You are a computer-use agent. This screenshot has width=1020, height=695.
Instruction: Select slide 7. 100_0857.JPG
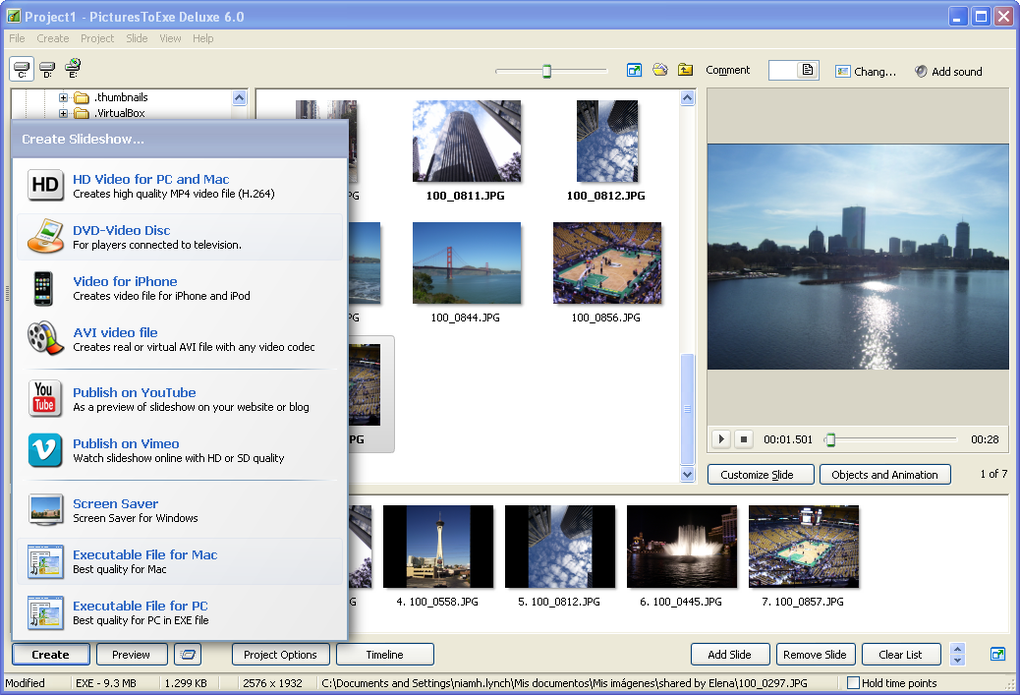(x=804, y=547)
